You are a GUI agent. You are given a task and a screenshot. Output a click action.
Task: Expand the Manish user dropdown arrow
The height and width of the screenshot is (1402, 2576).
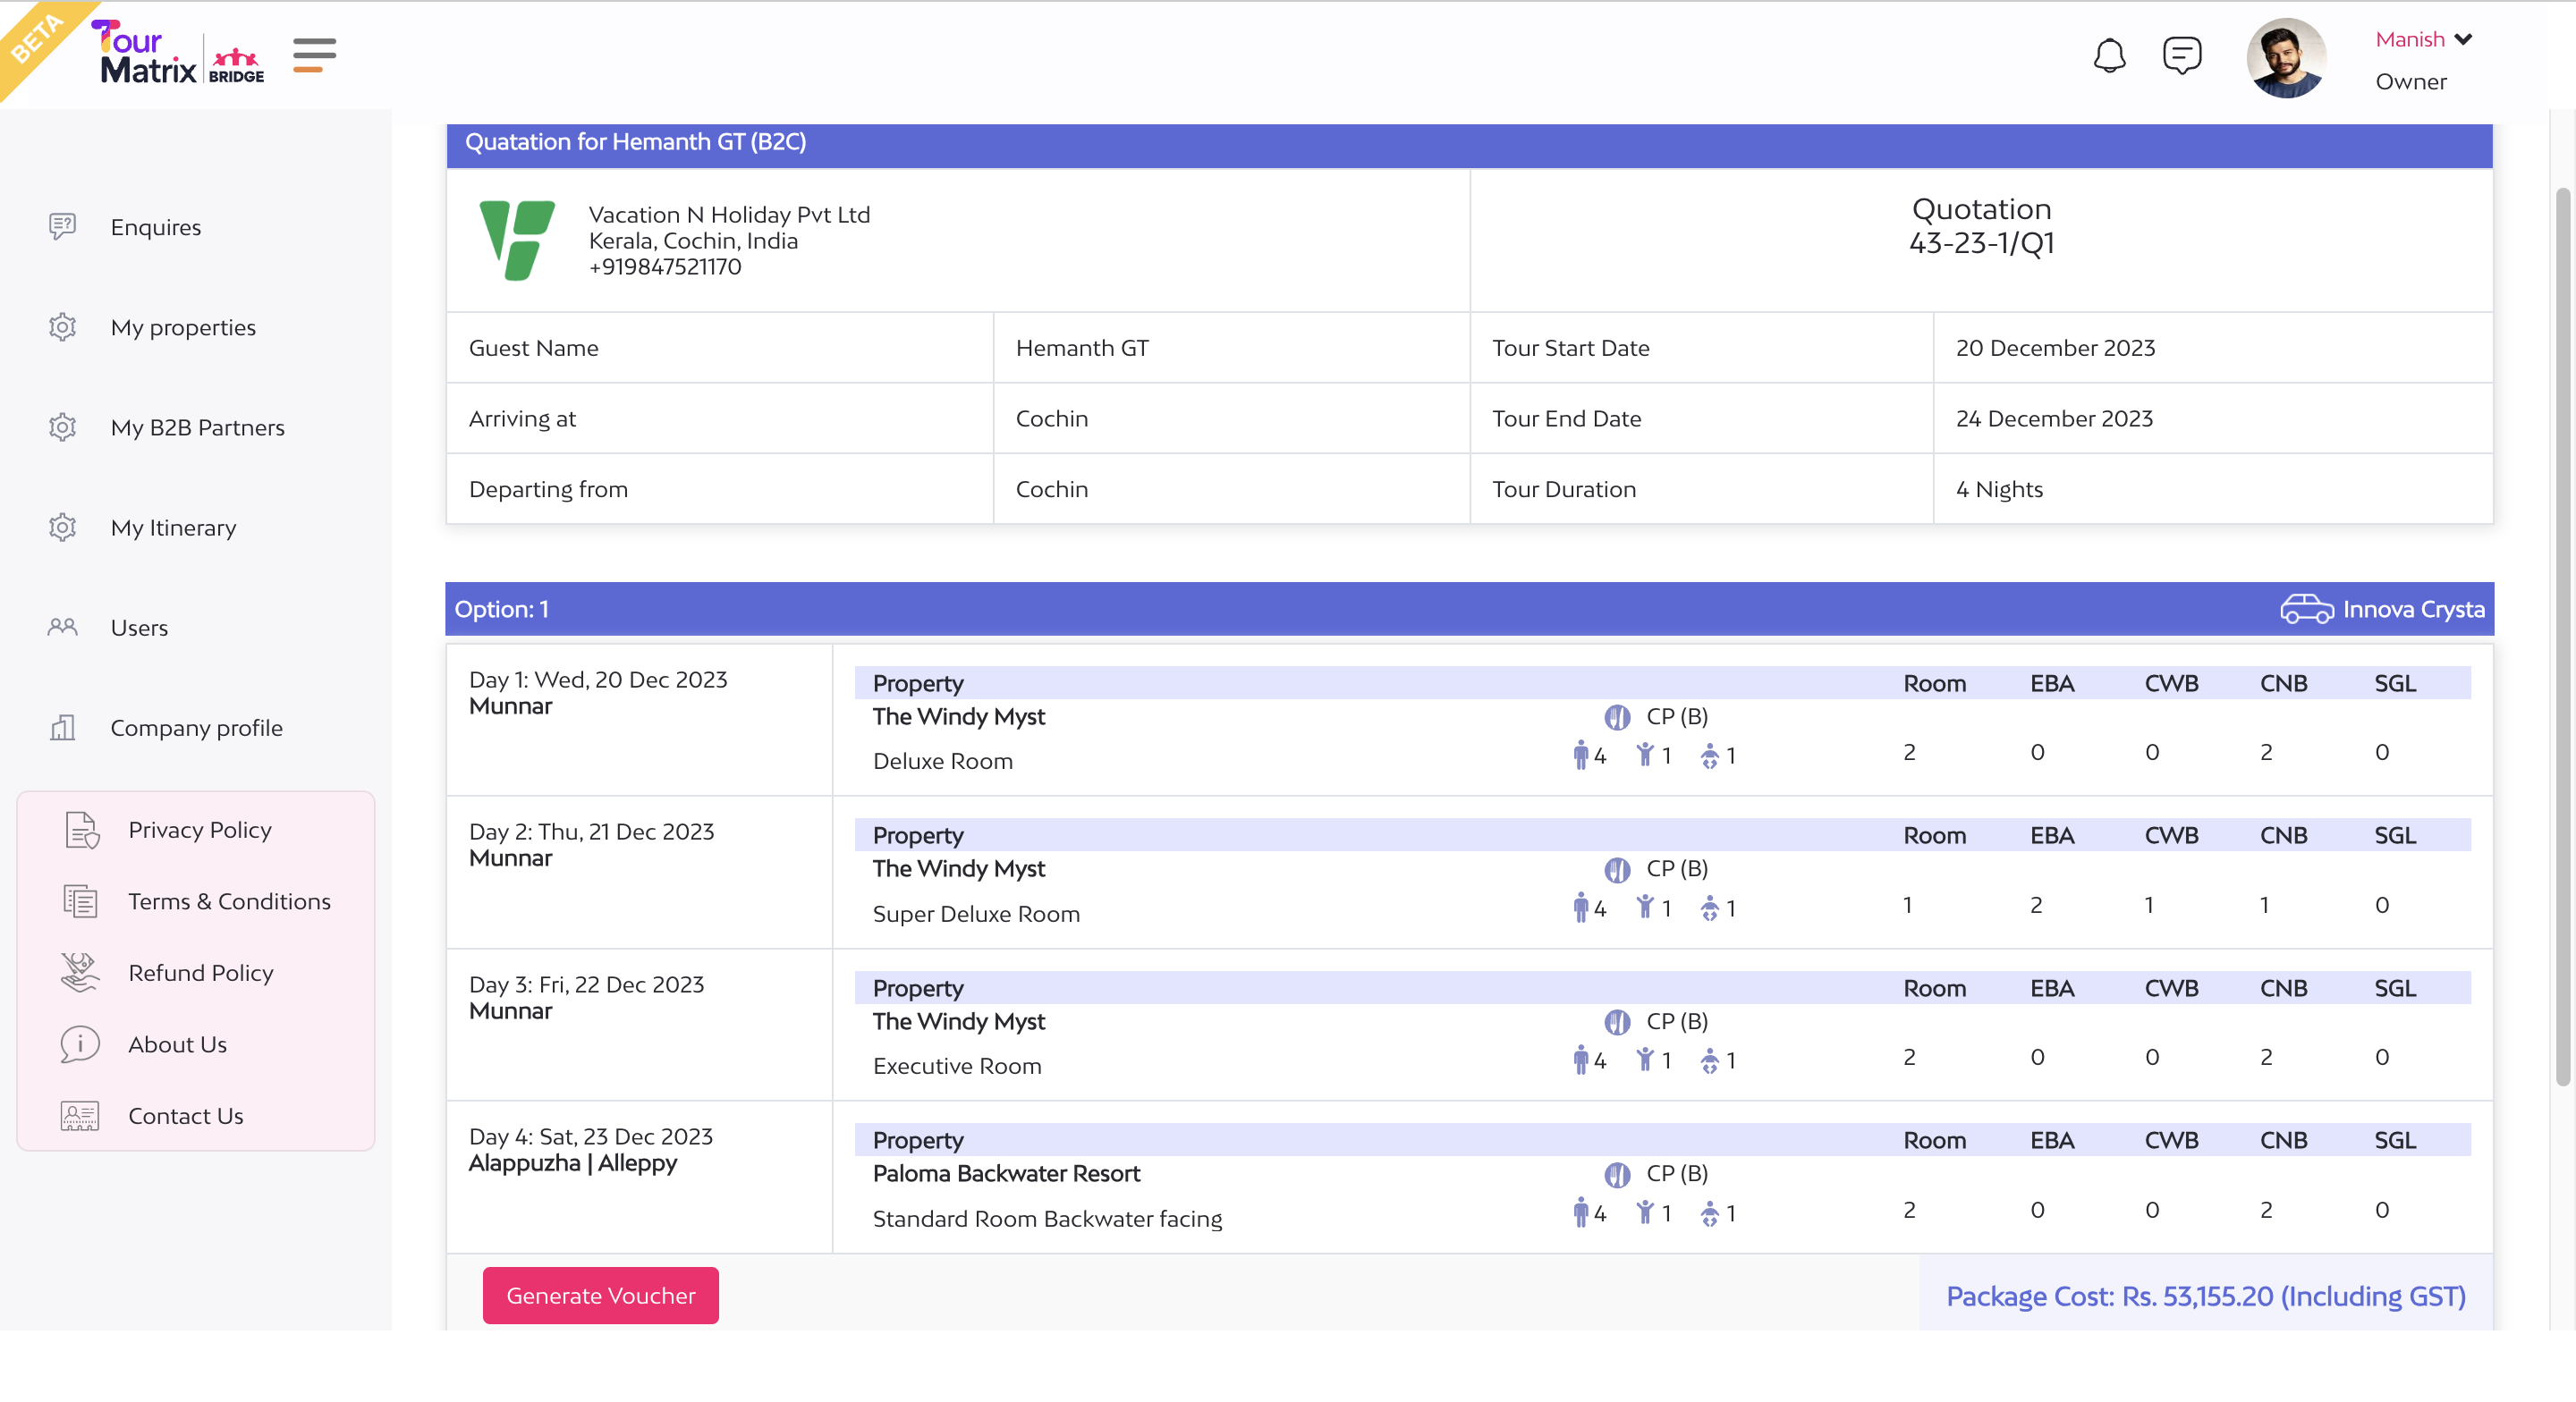(x=2463, y=39)
